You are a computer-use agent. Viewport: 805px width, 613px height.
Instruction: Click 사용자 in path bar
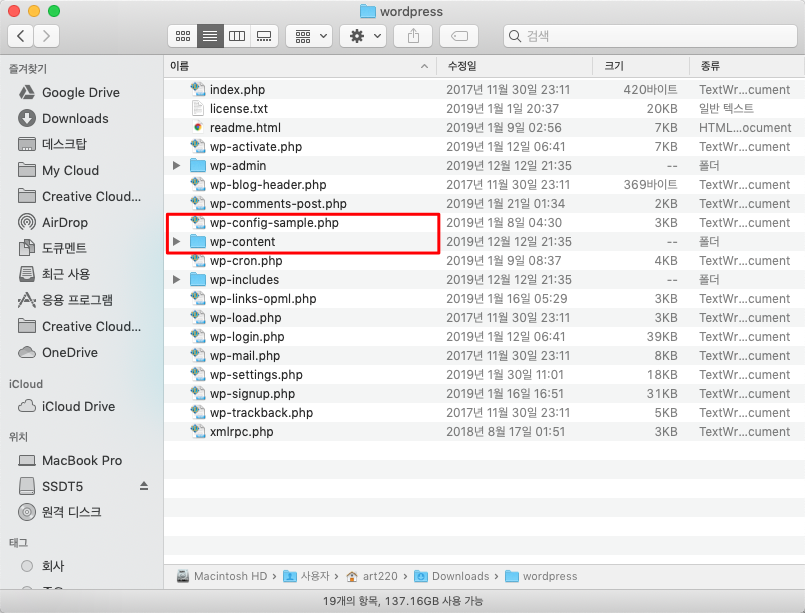(306, 576)
